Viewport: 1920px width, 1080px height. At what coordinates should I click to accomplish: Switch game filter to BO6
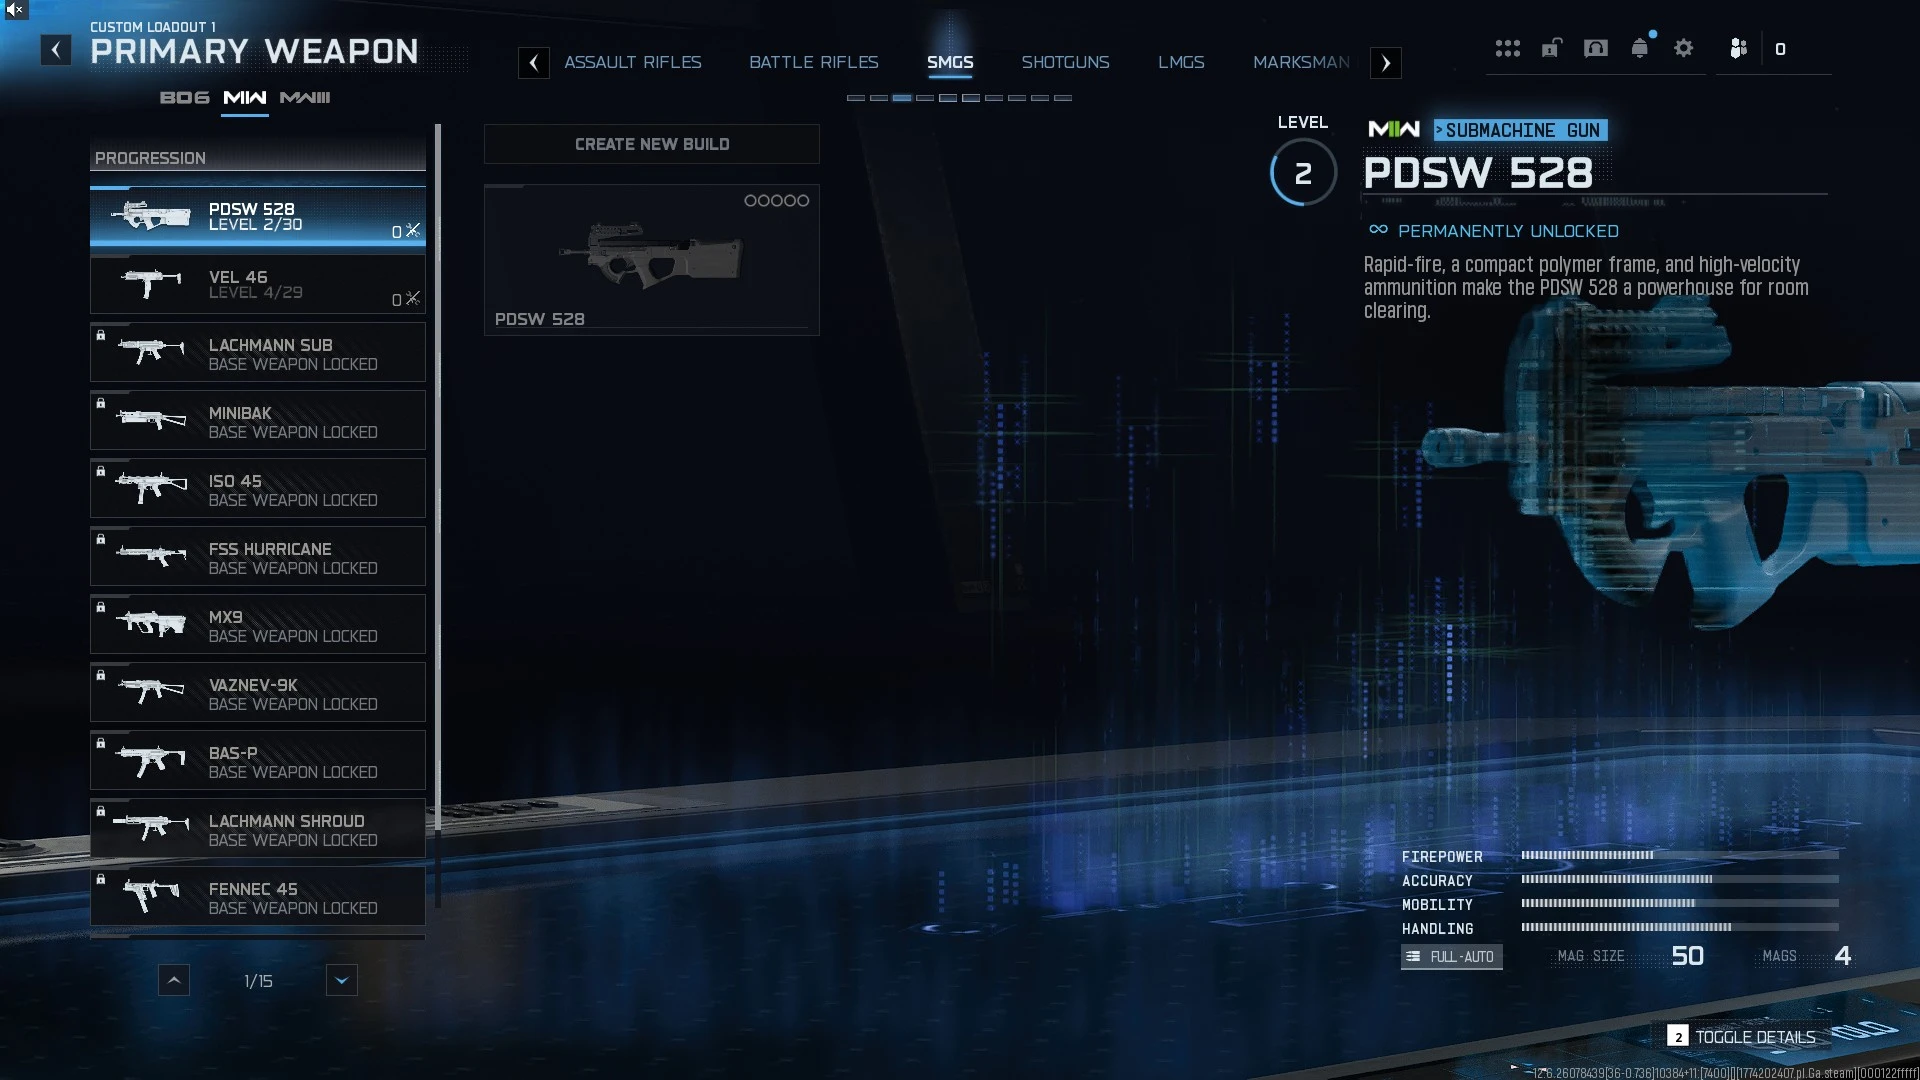click(185, 98)
